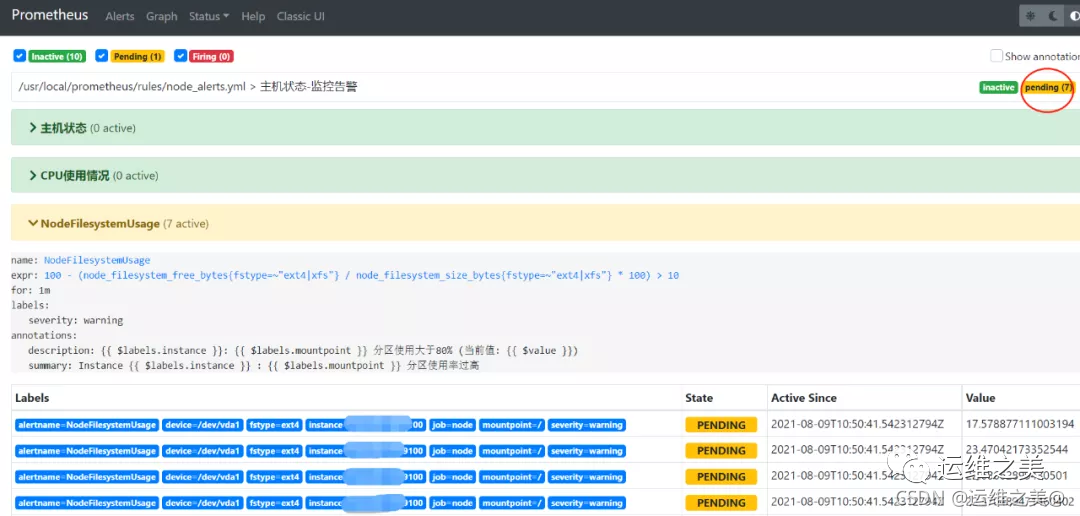Viewport: 1080px width, 516px height.
Task: Click the green inactive badge on rule group
Action: tap(998, 88)
